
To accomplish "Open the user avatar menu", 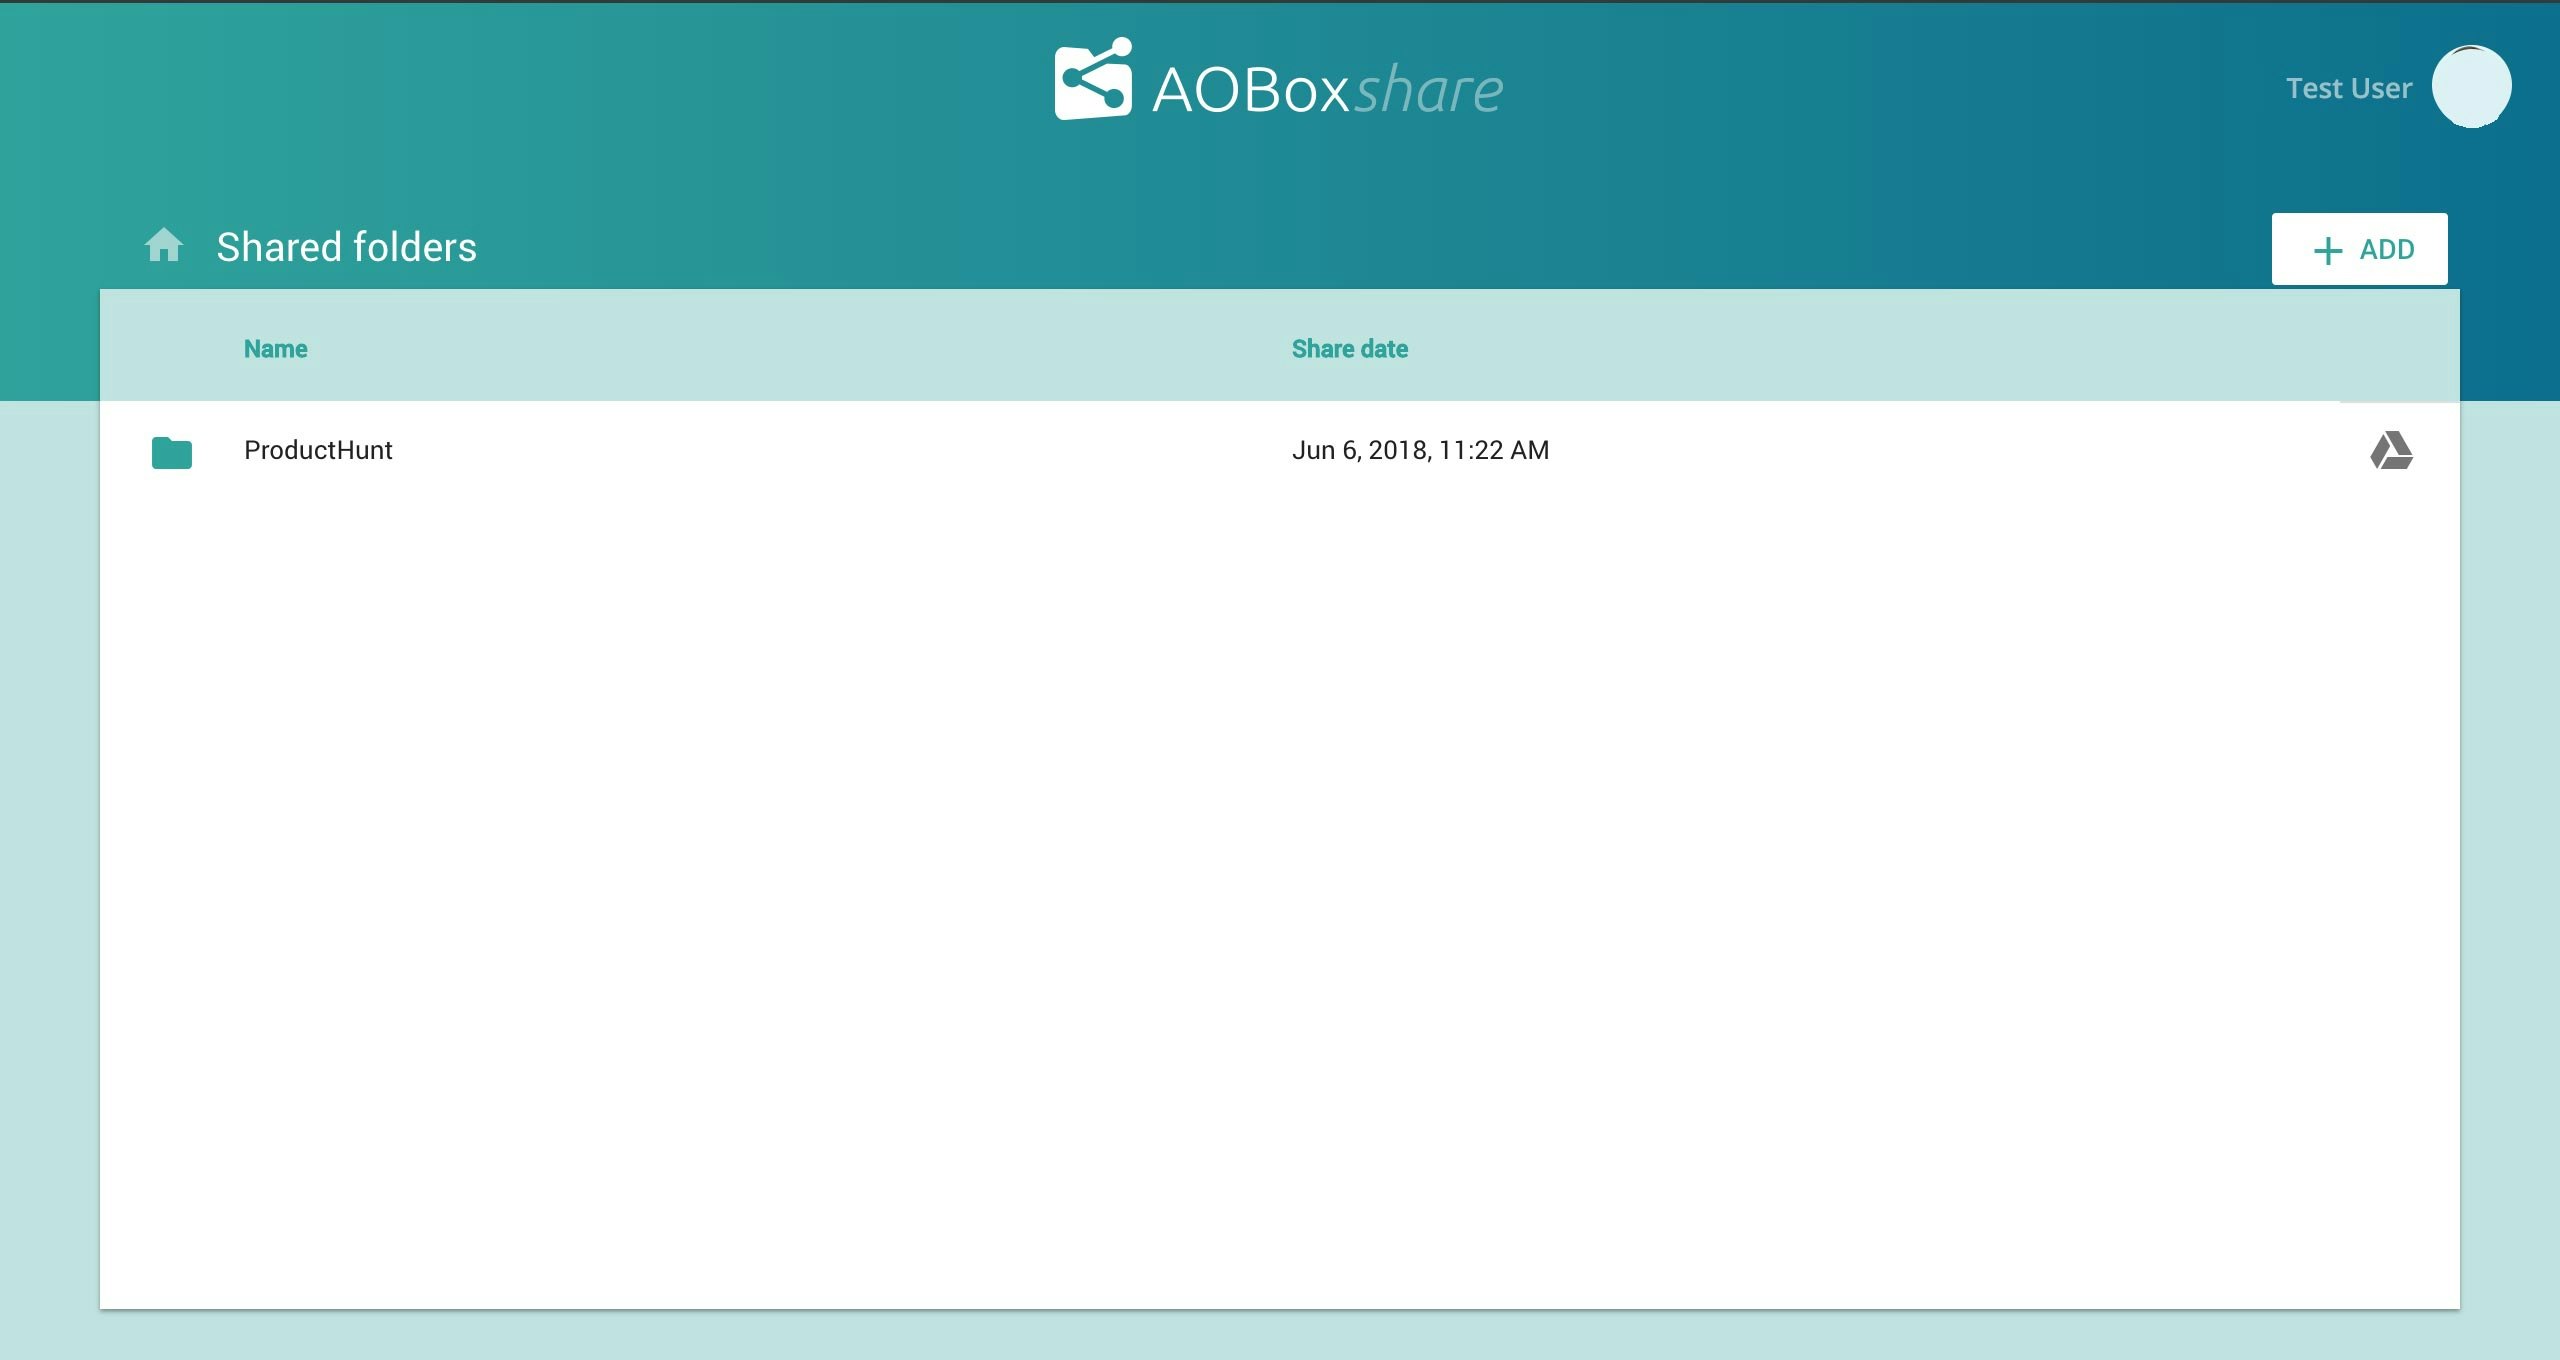I will 2471,87.
